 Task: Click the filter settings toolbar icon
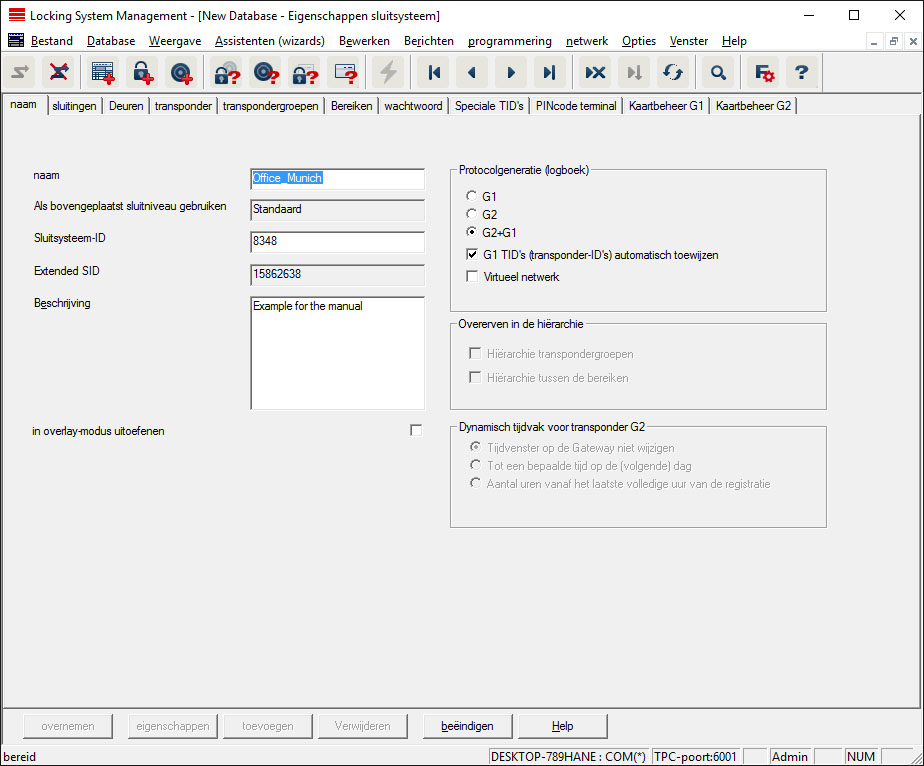pos(764,72)
